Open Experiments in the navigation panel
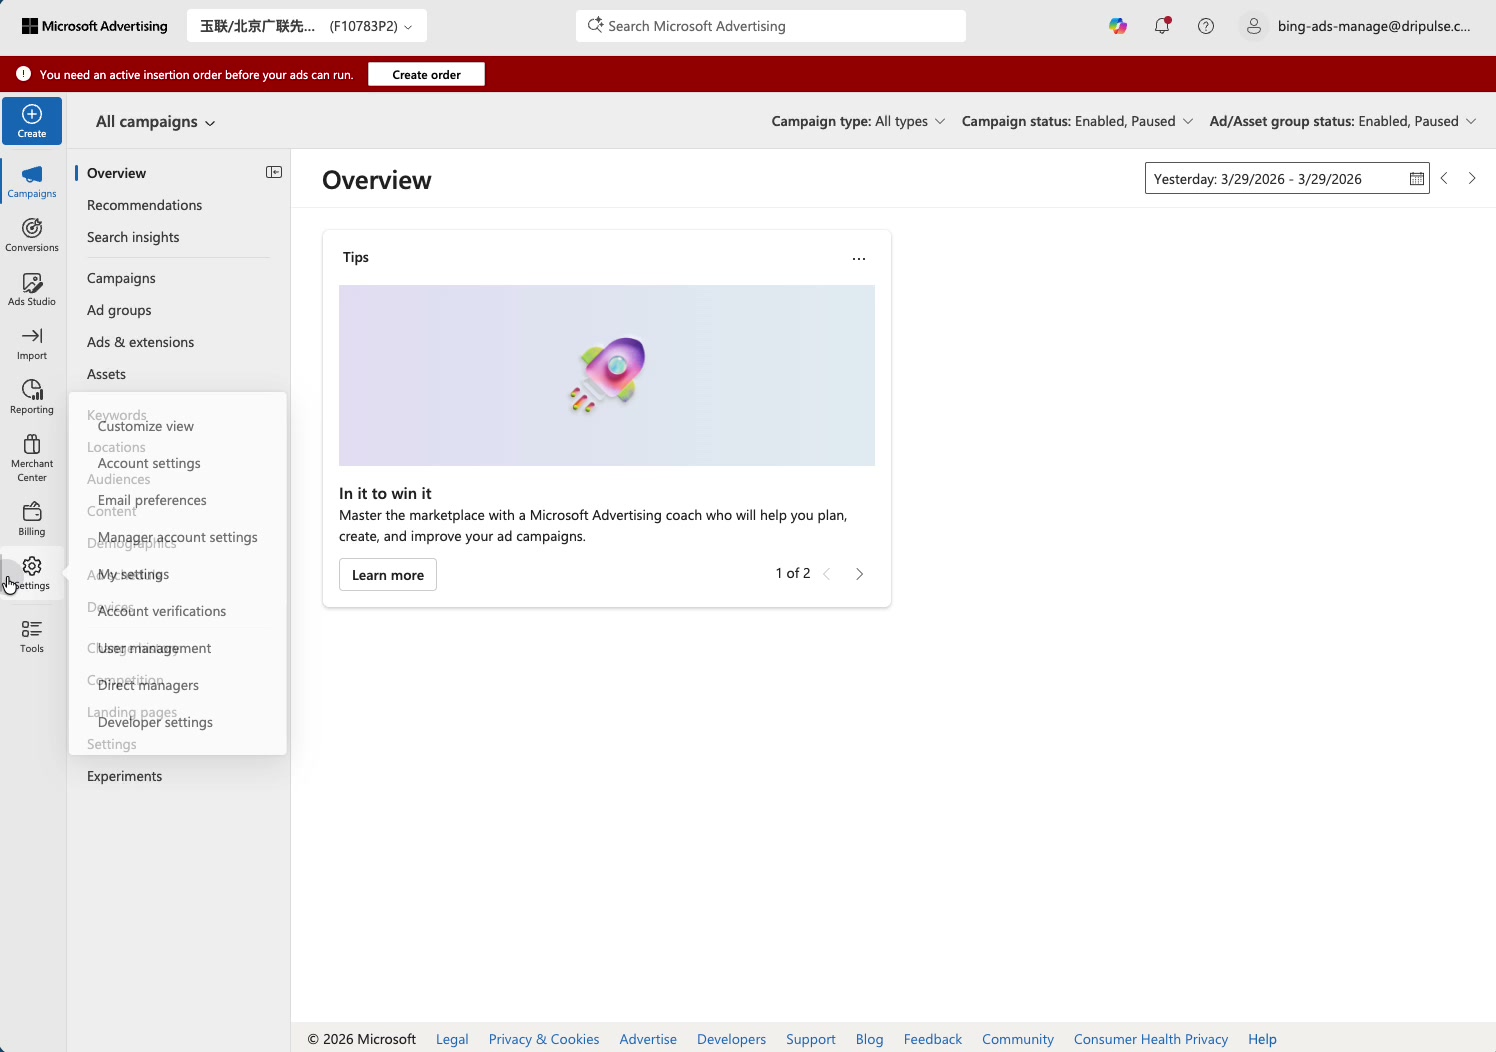 tap(124, 776)
